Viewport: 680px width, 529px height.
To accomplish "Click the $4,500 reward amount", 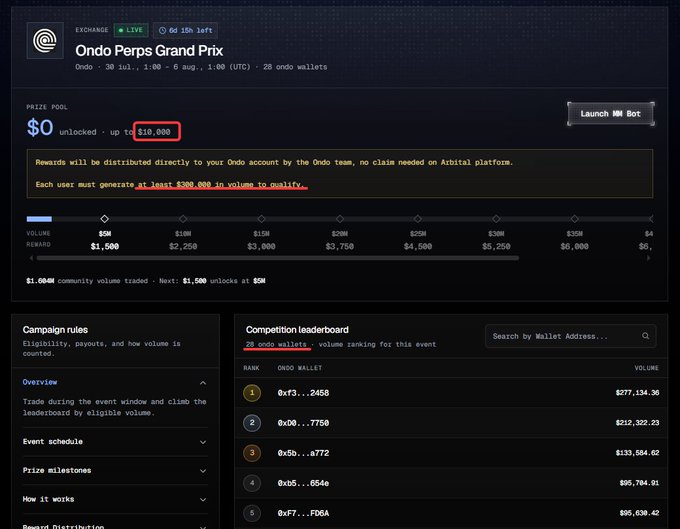I will pyautogui.click(x=418, y=246).
